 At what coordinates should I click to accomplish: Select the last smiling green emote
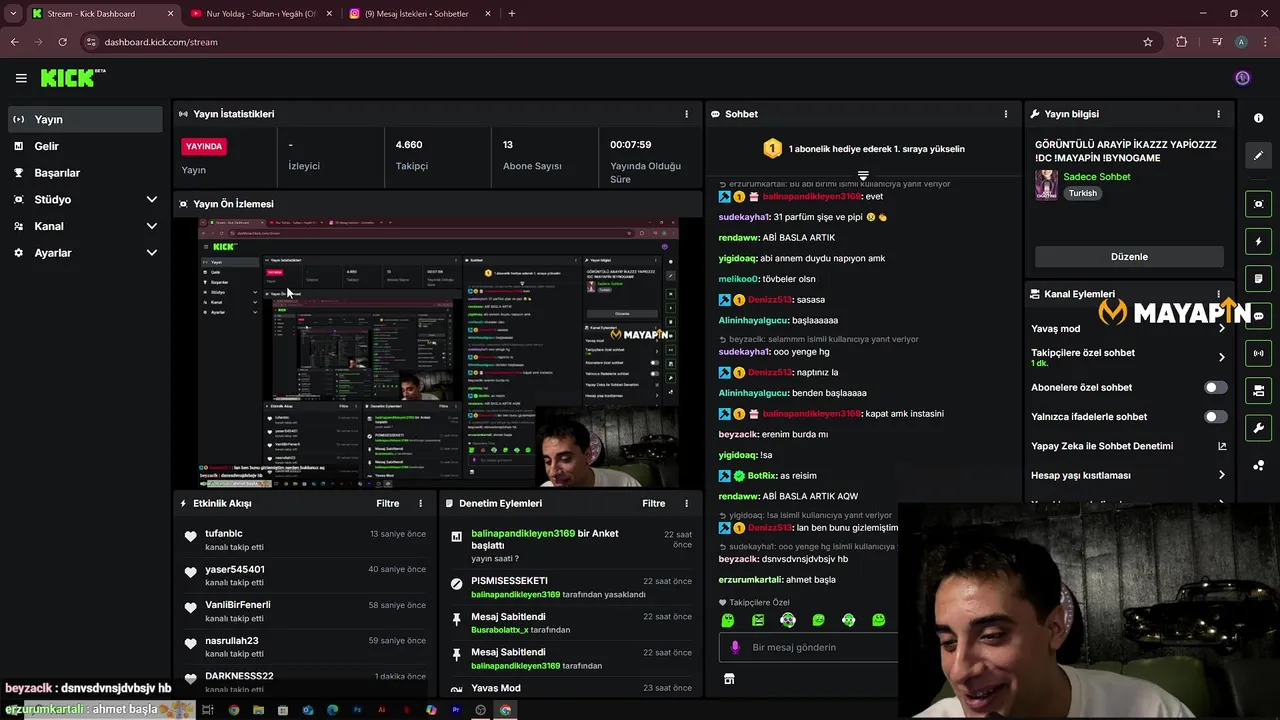(878, 620)
